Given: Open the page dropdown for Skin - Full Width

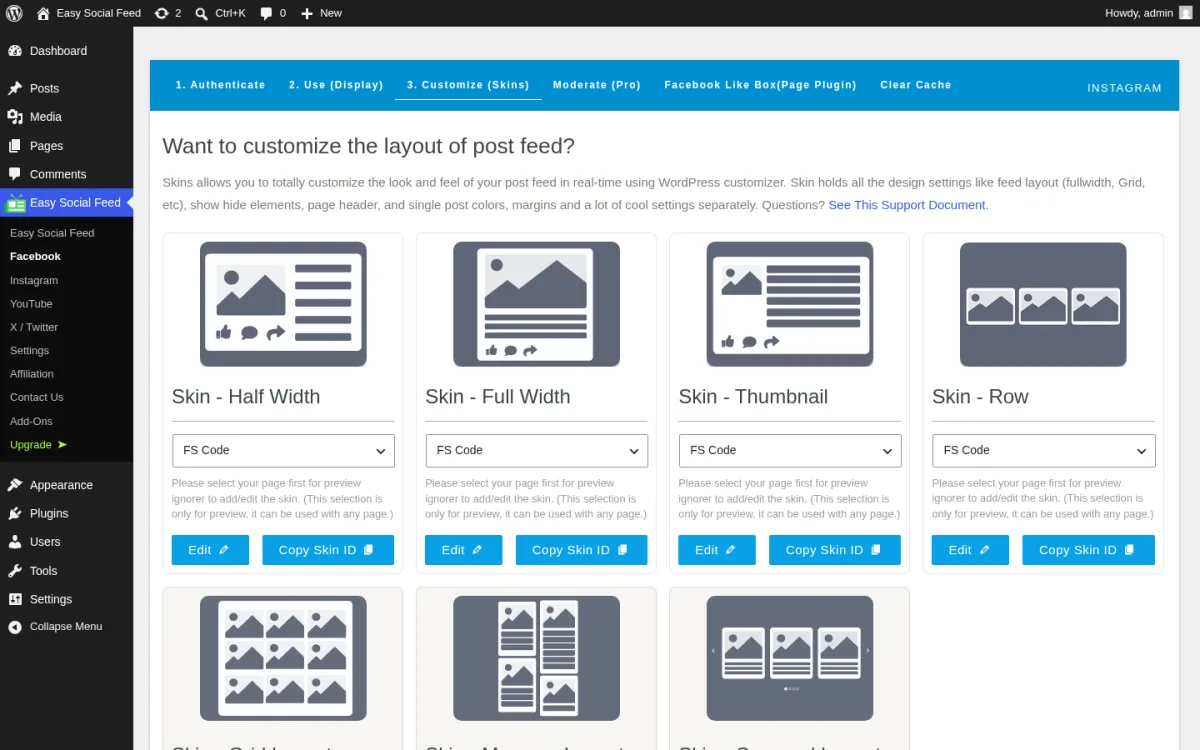Looking at the screenshot, I should 536,450.
